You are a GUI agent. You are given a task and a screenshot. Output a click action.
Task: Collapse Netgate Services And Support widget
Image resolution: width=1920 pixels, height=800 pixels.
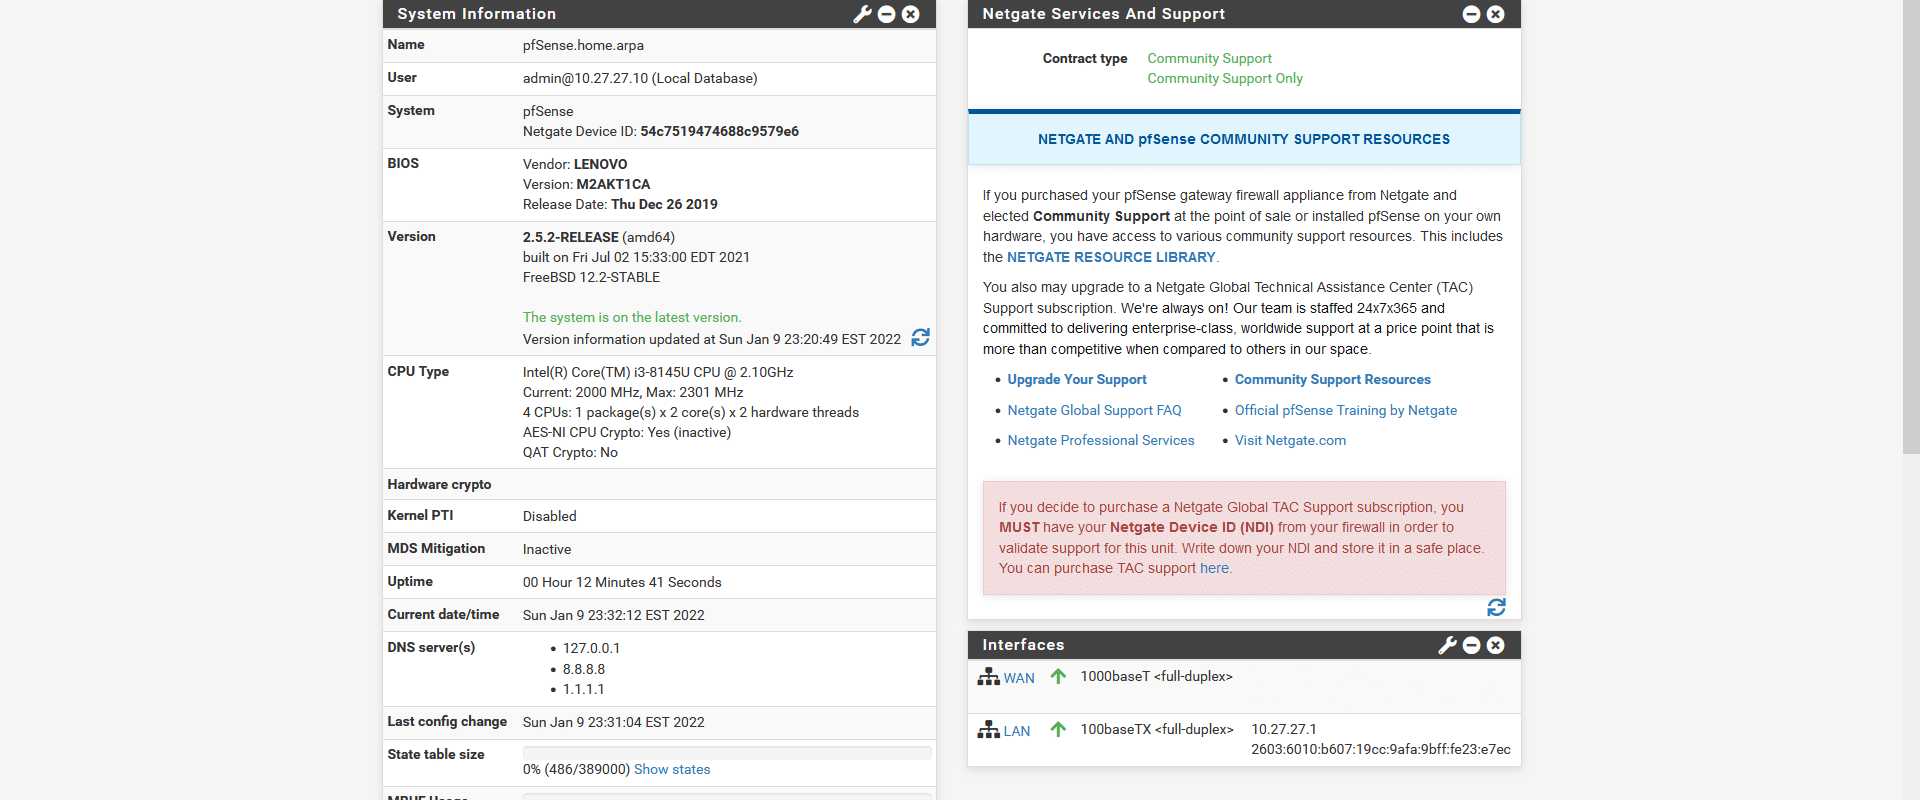1471,14
